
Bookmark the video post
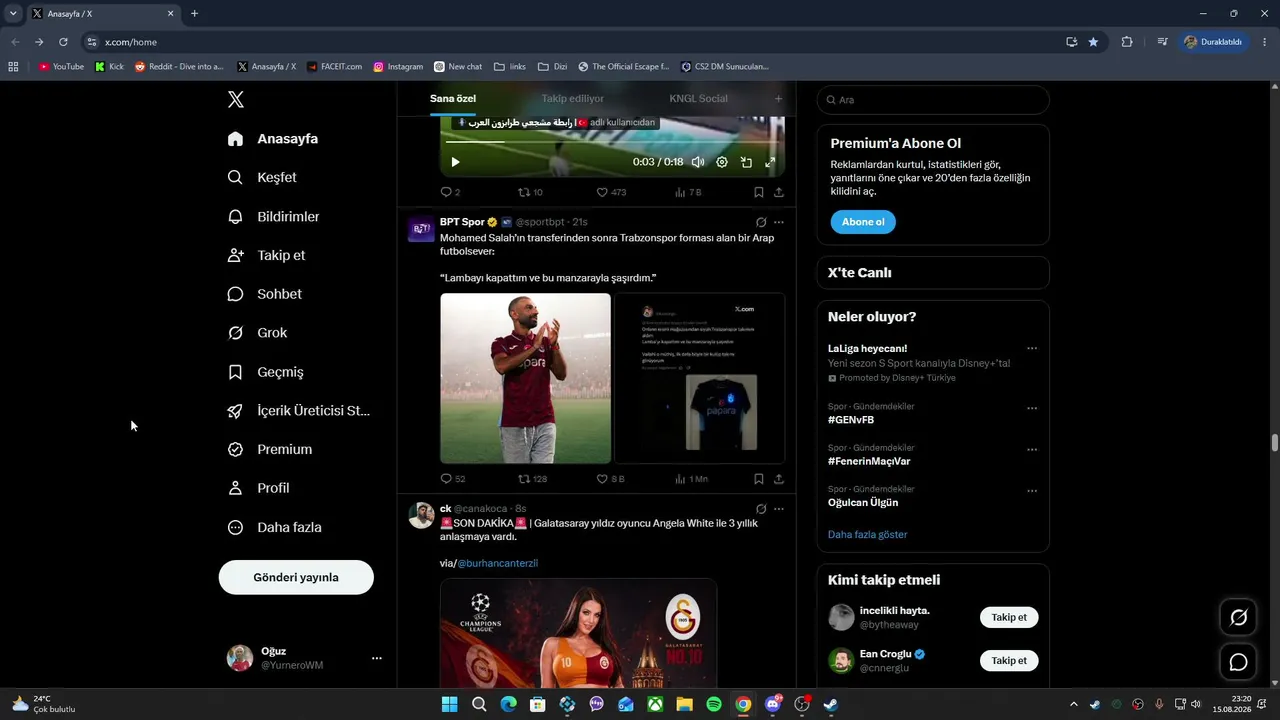point(759,192)
